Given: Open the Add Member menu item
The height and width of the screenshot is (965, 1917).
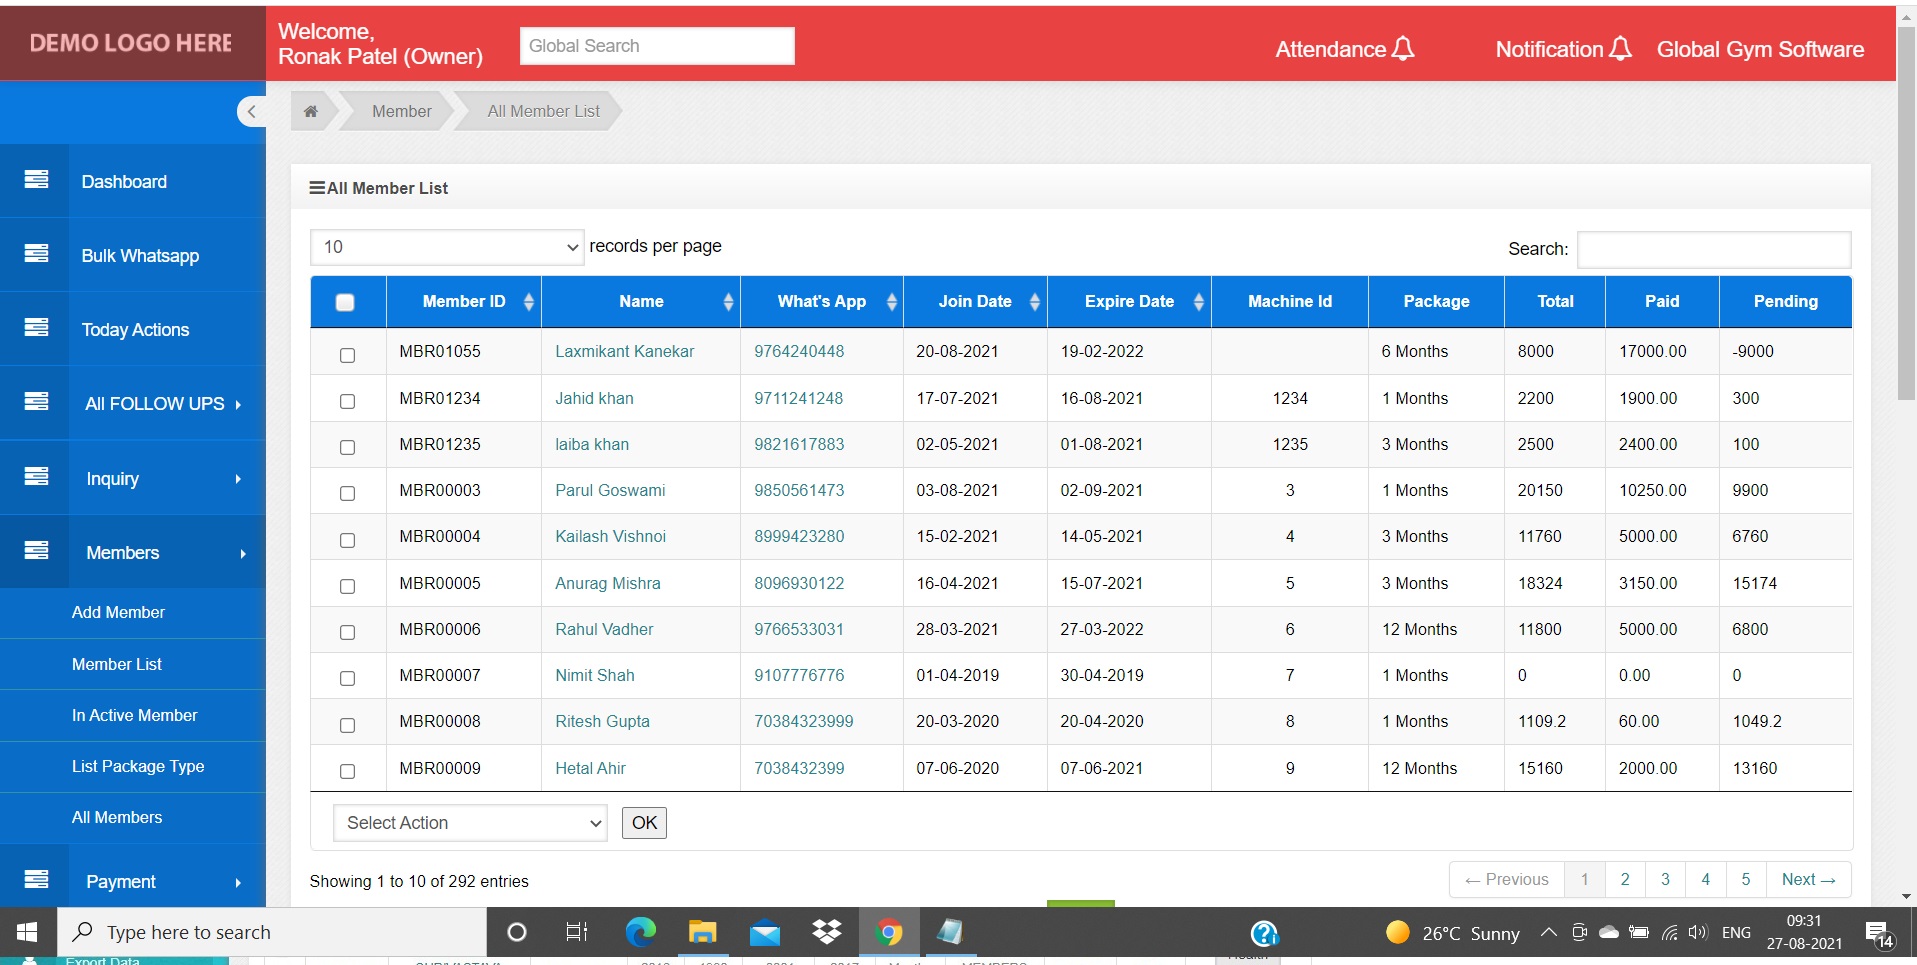Looking at the screenshot, I should point(118,612).
